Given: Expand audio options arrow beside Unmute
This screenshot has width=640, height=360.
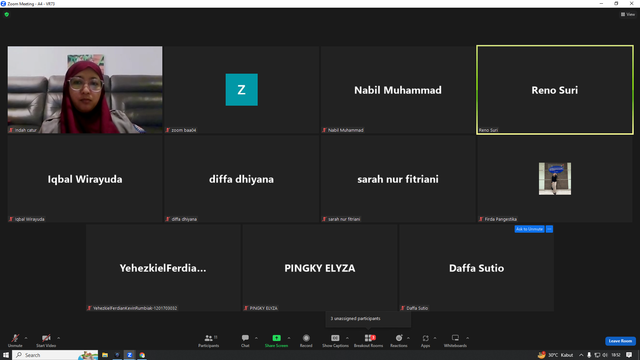Looking at the screenshot, I should pyautogui.click(x=26, y=338).
